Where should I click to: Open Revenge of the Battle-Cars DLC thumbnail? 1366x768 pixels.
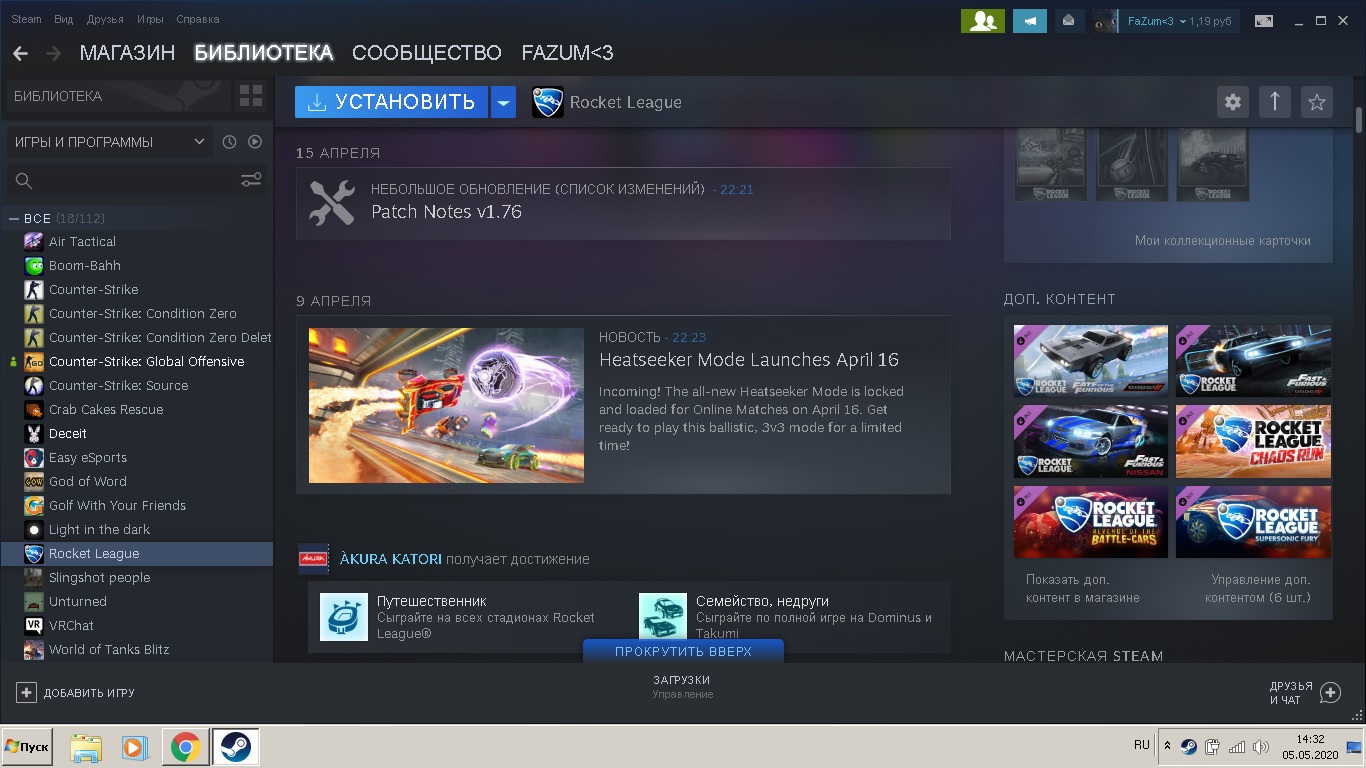(x=1091, y=522)
